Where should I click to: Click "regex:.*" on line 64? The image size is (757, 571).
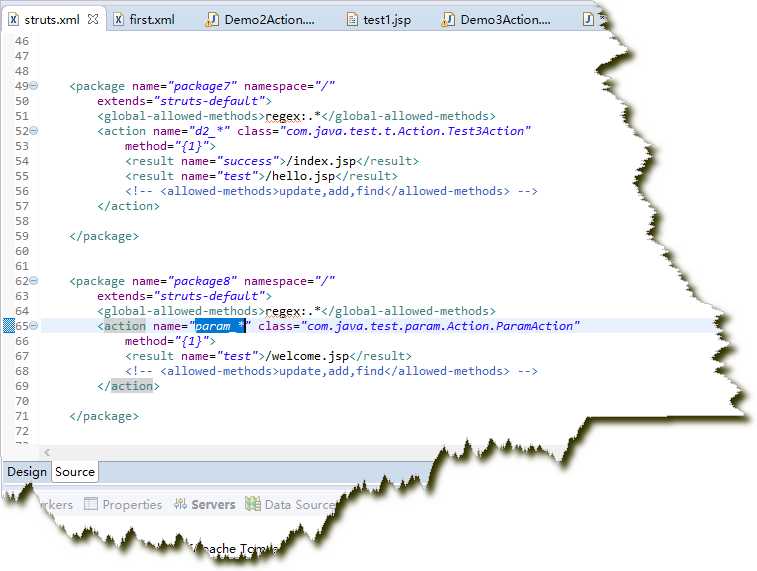coord(293,311)
